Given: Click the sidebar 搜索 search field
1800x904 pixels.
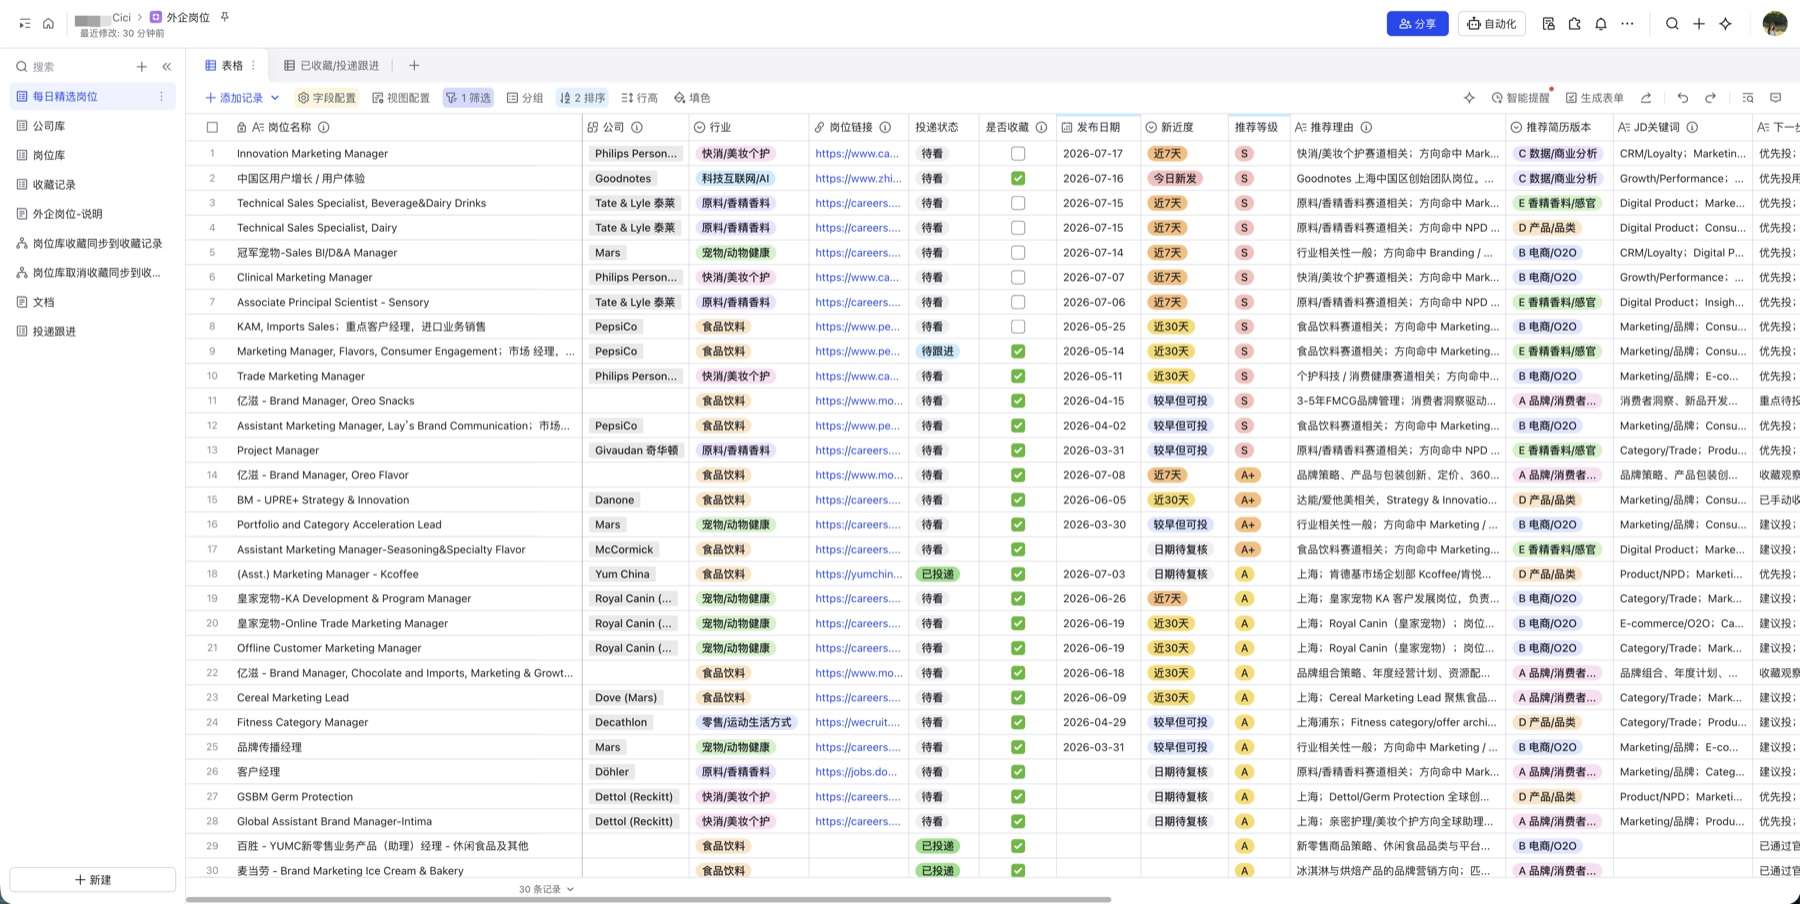Looking at the screenshot, I should point(70,67).
